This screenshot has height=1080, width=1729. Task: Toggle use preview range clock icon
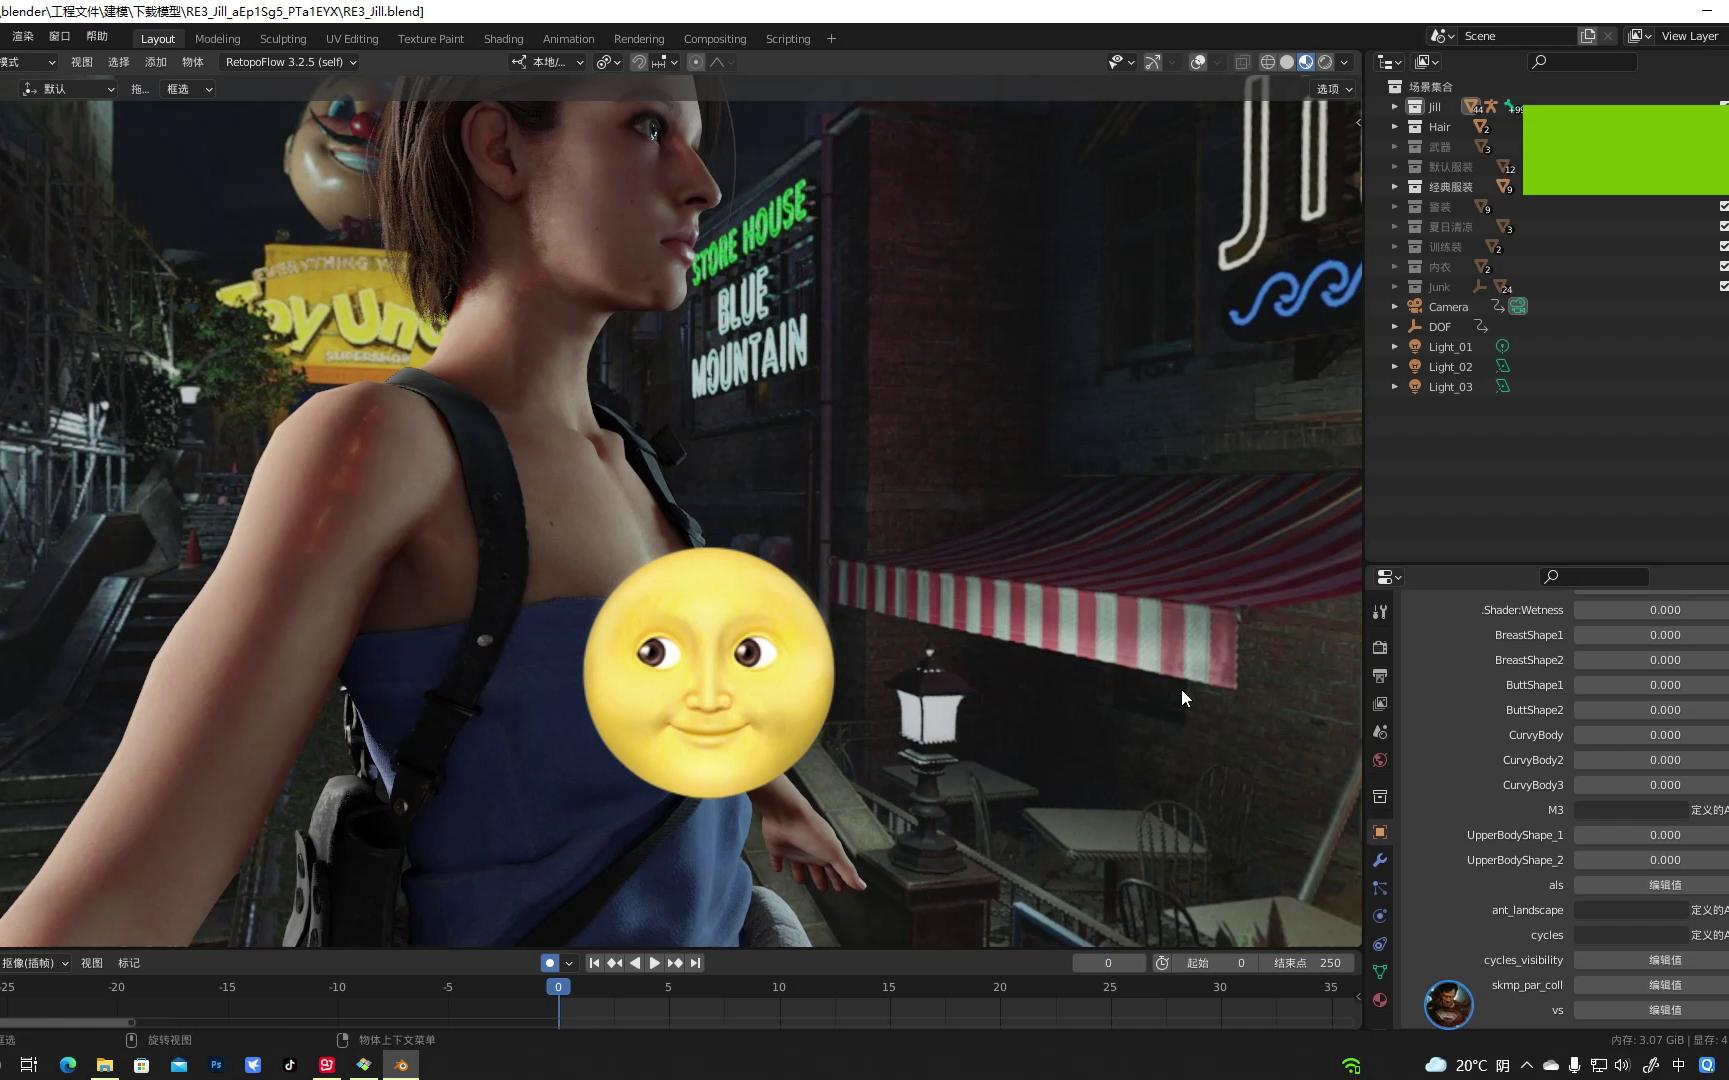coord(1162,963)
